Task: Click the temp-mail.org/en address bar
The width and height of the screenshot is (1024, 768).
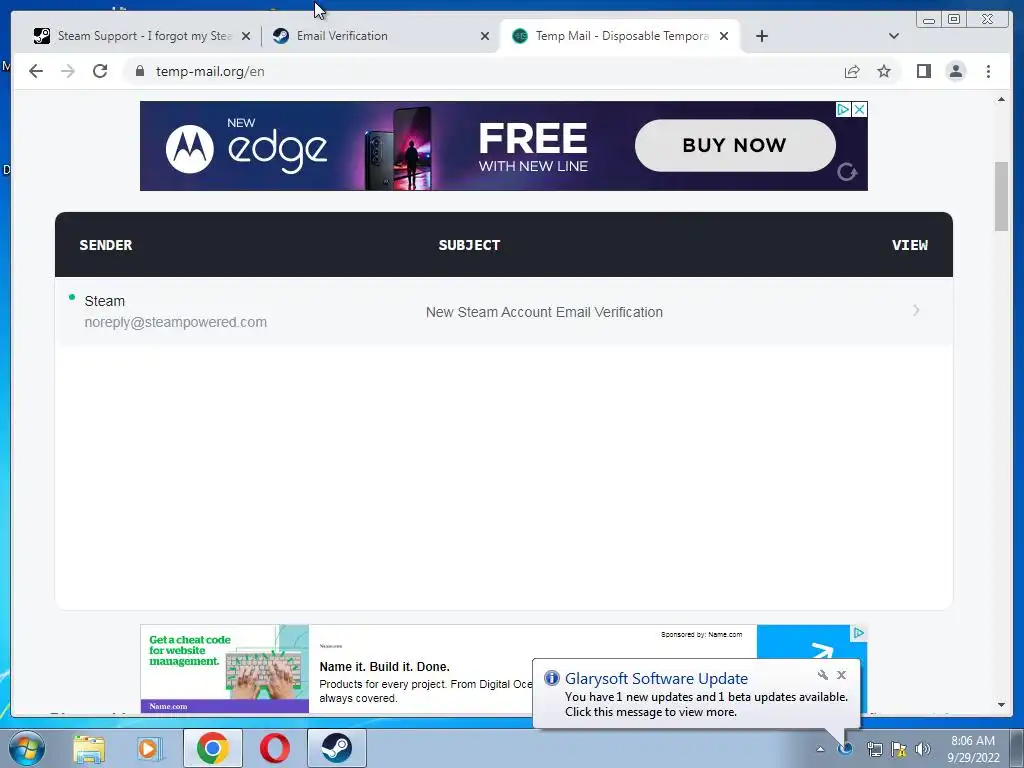Action: coord(480,71)
